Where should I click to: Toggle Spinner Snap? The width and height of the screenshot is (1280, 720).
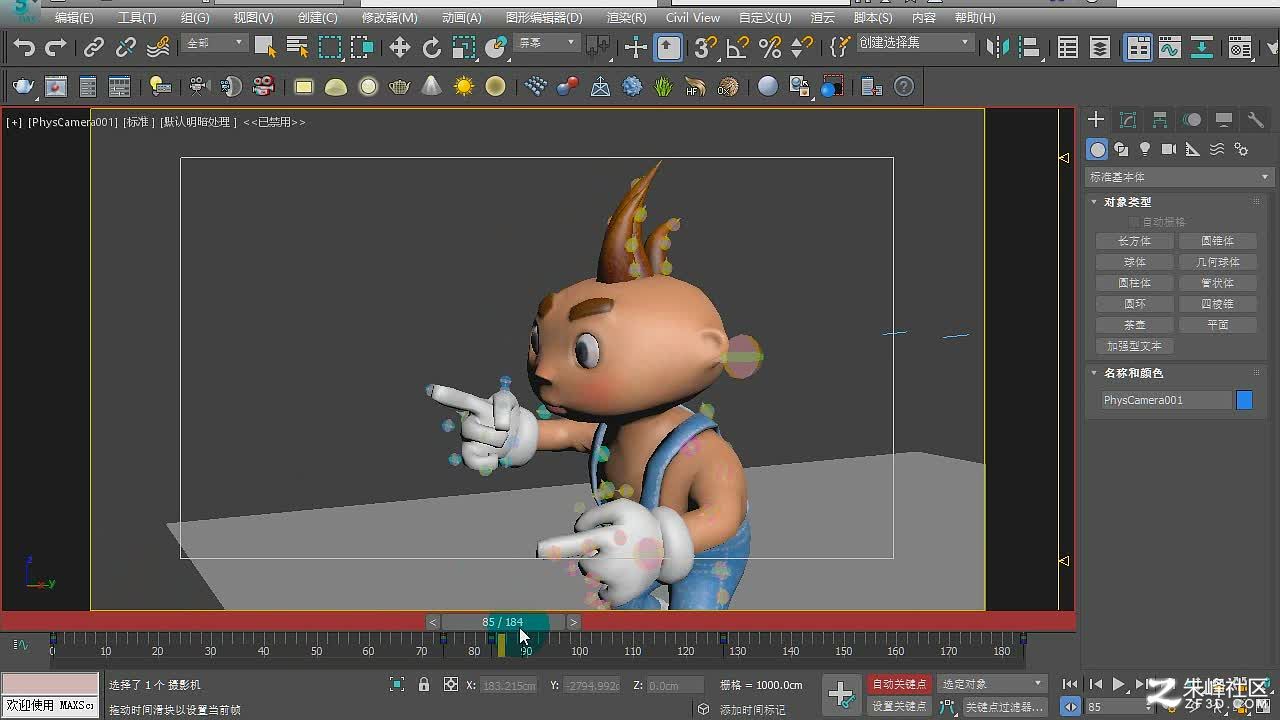coord(802,47)
